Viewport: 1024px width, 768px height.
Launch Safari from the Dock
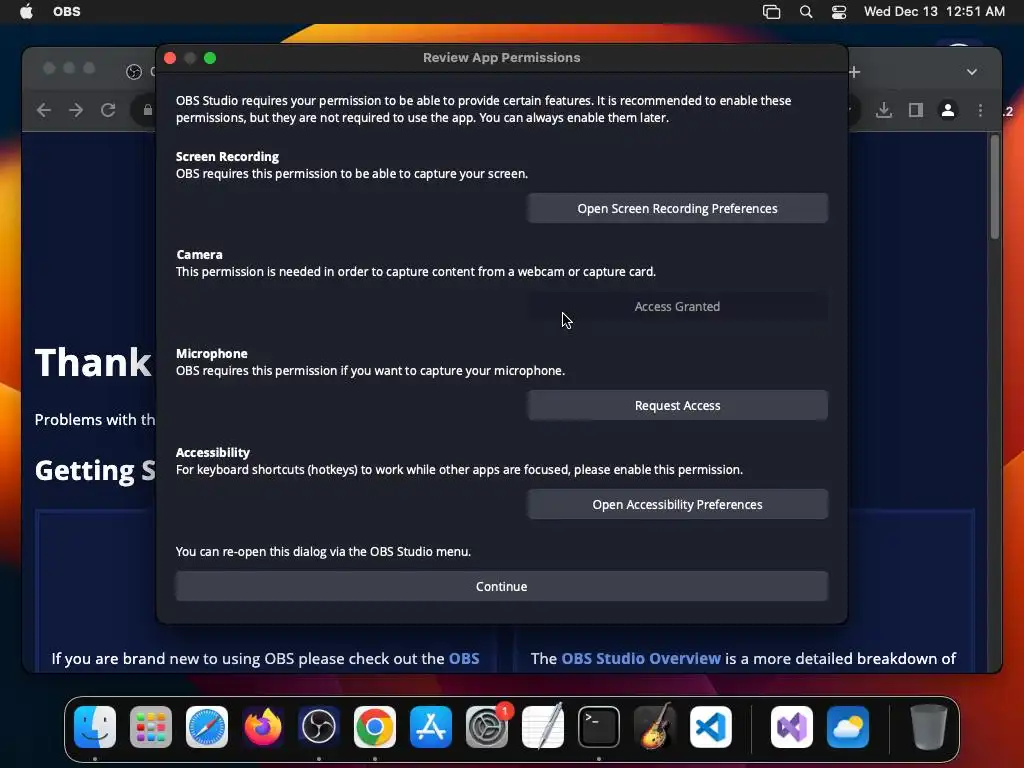pos(207,727)
